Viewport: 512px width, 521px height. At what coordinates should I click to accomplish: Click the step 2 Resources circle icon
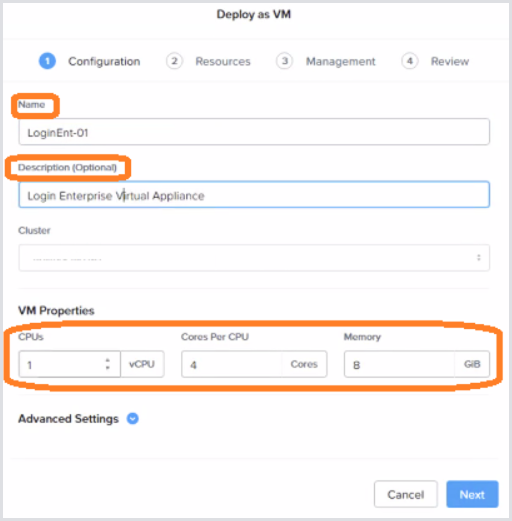(x=174, y=61)
